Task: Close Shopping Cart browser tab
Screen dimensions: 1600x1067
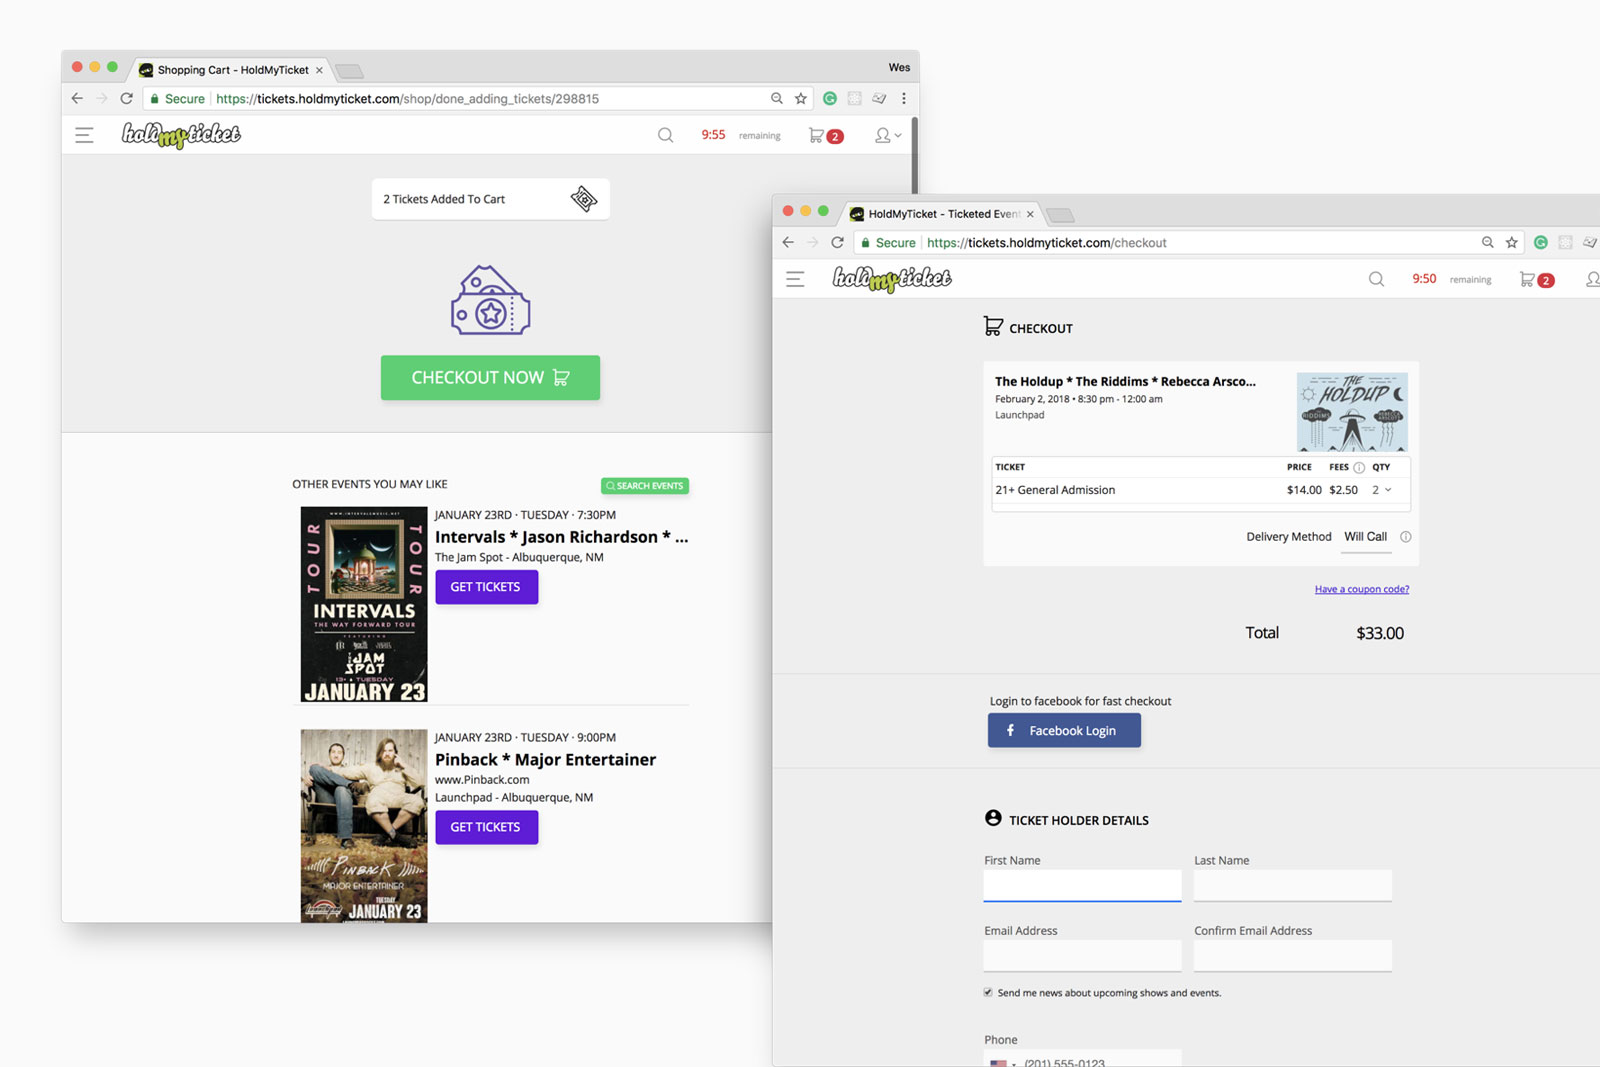Action: (x=319, y=70)
